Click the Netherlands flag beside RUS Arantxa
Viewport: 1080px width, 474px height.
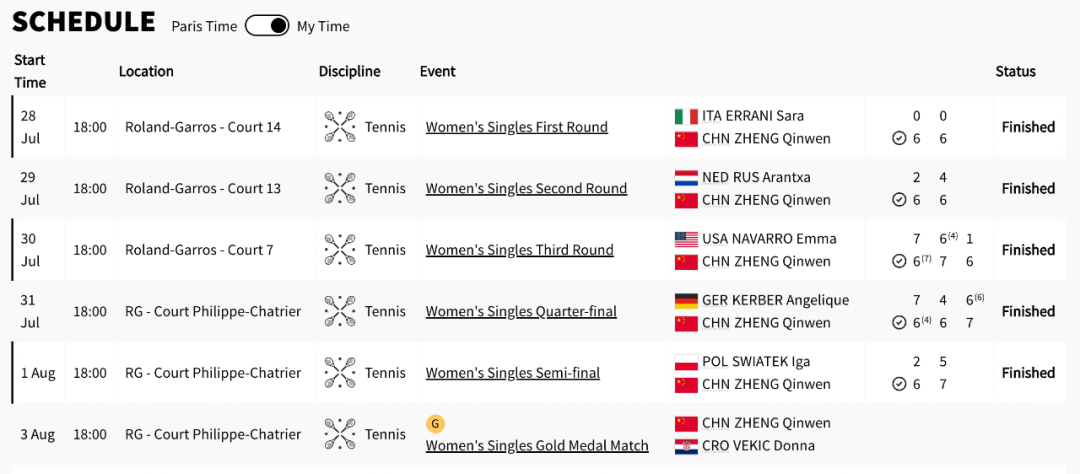(x=686, y=177)
